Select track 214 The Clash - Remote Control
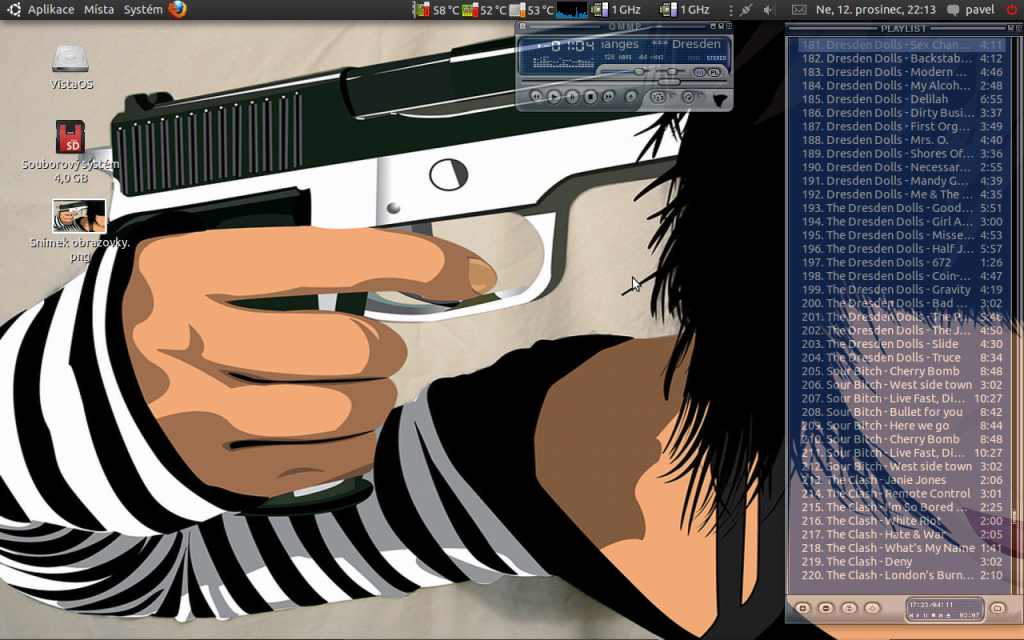 point(901,494)
